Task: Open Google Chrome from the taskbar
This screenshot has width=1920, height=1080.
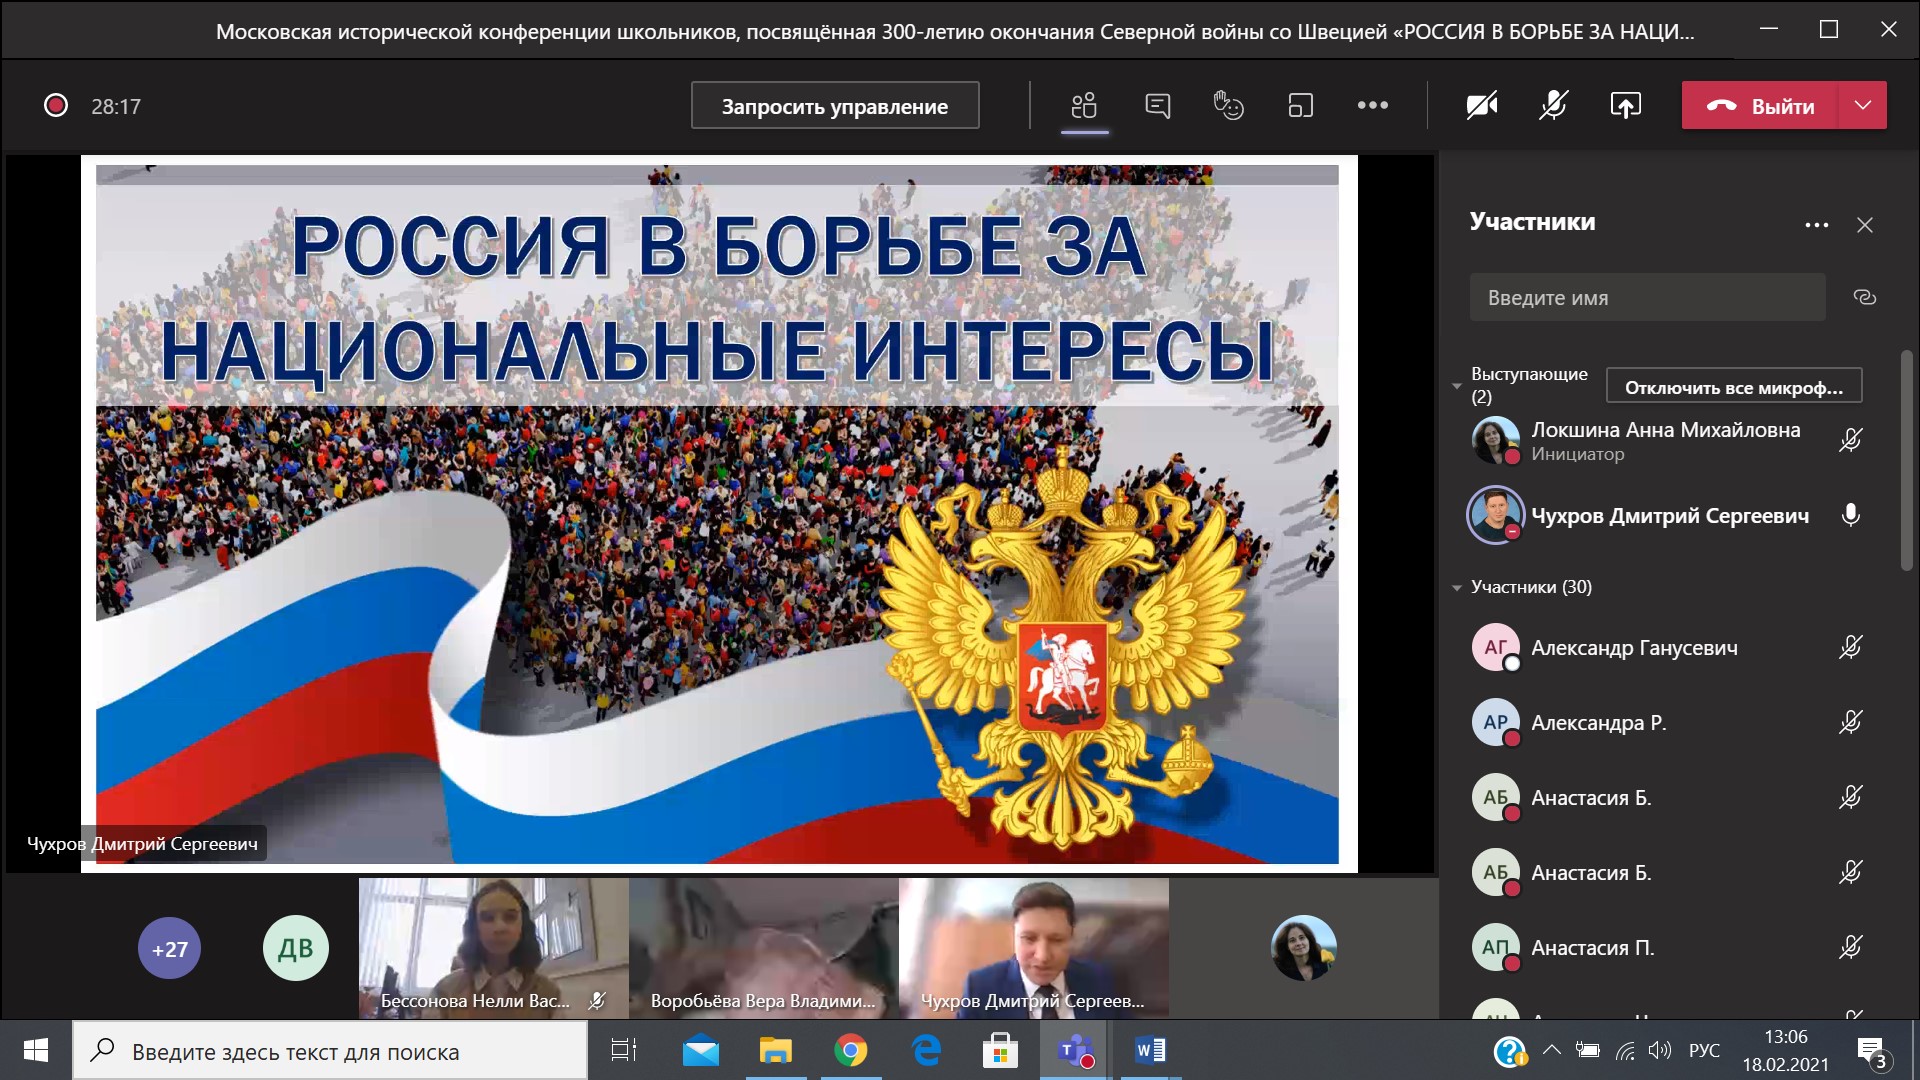Action: pyautogui.click(x=850, y=1050)
